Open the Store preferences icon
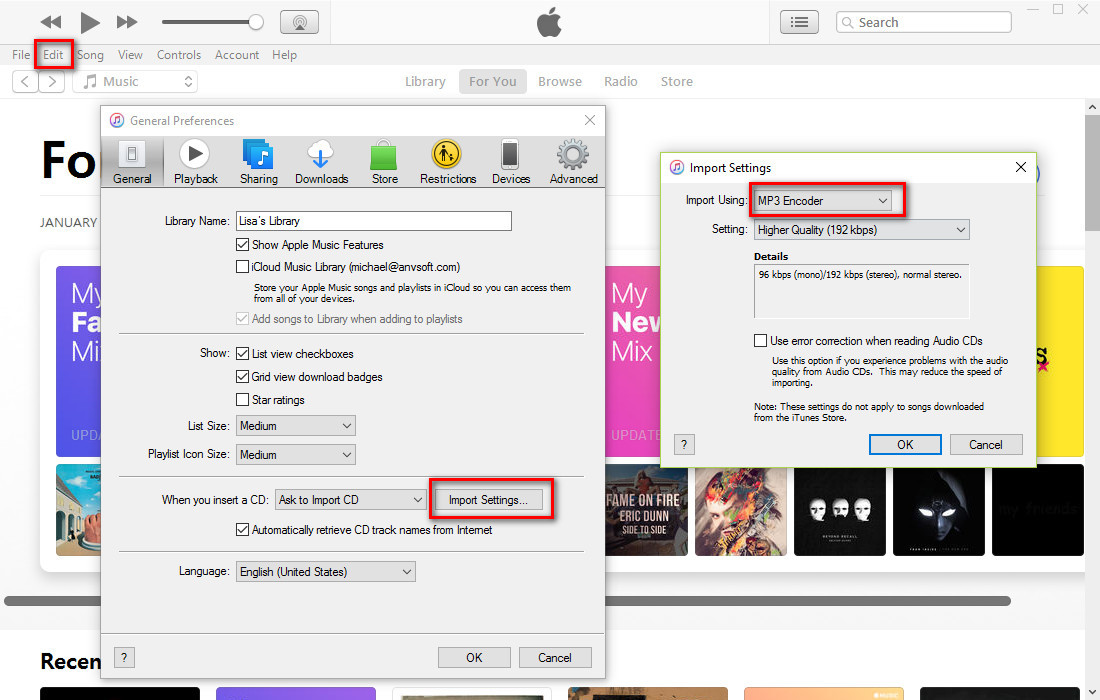Screen dimensions: 1100x700 384,162
